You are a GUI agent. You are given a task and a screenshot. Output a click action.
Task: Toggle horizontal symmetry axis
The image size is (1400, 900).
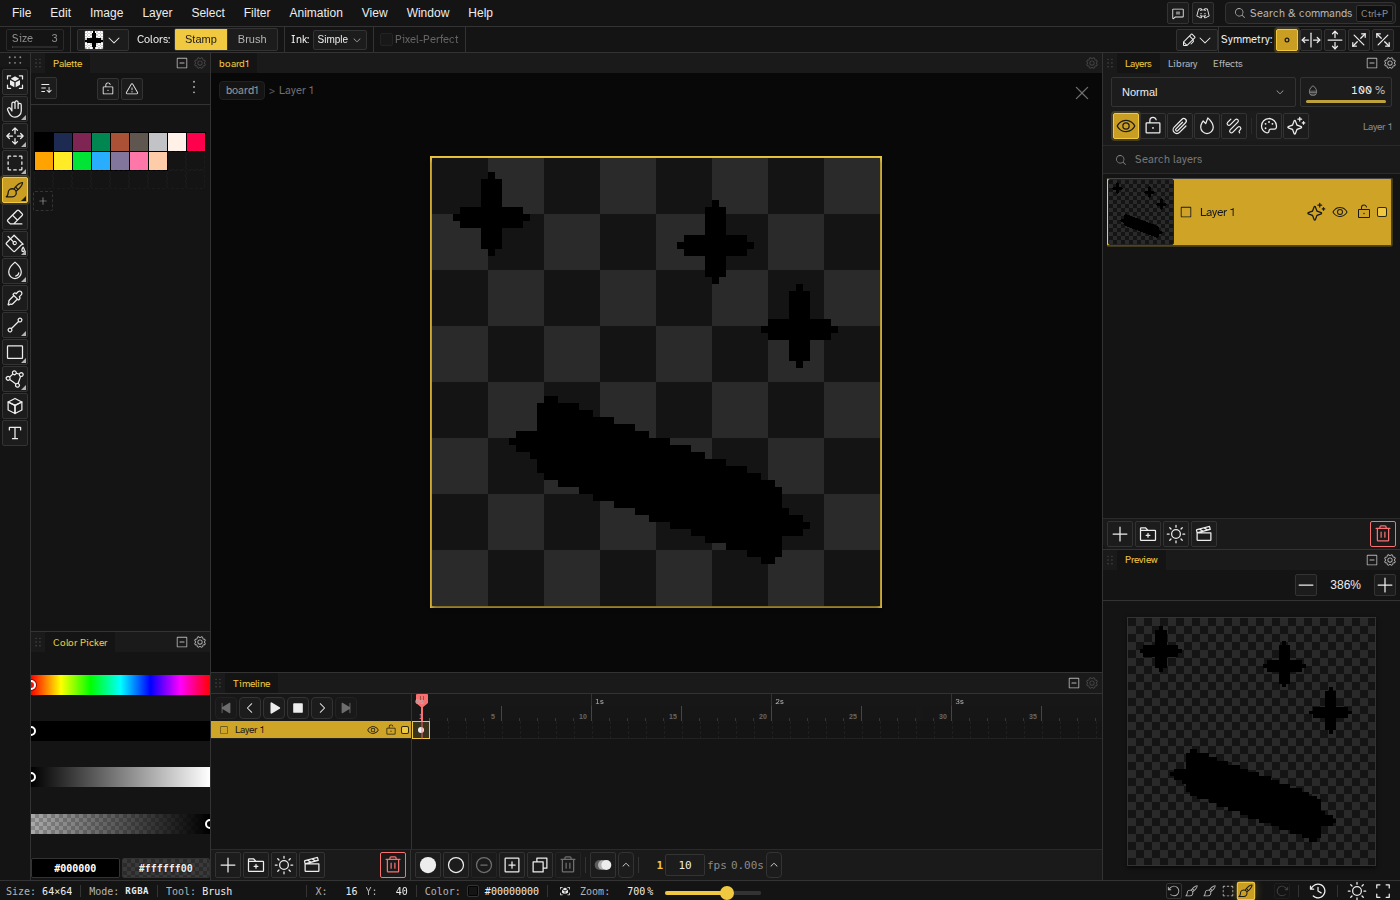(x=1311, y=40)
